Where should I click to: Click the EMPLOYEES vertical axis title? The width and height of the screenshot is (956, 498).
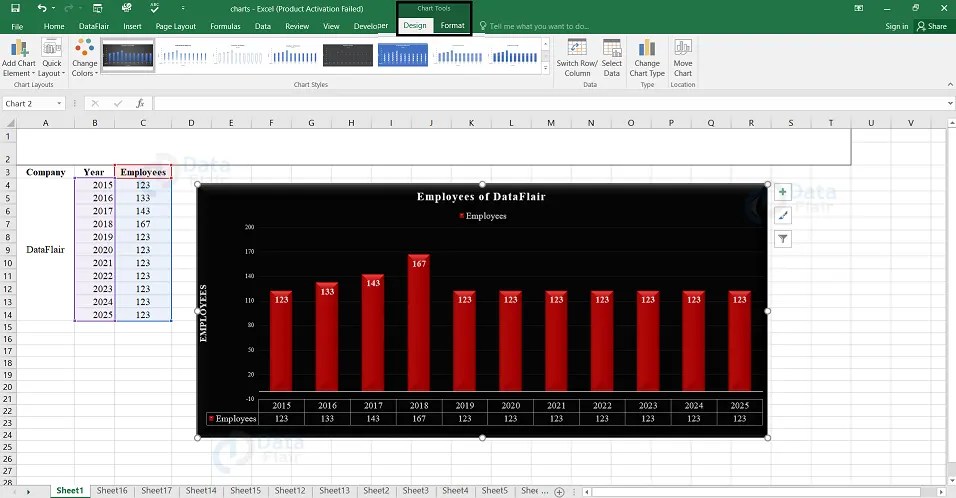click(204, 313)
